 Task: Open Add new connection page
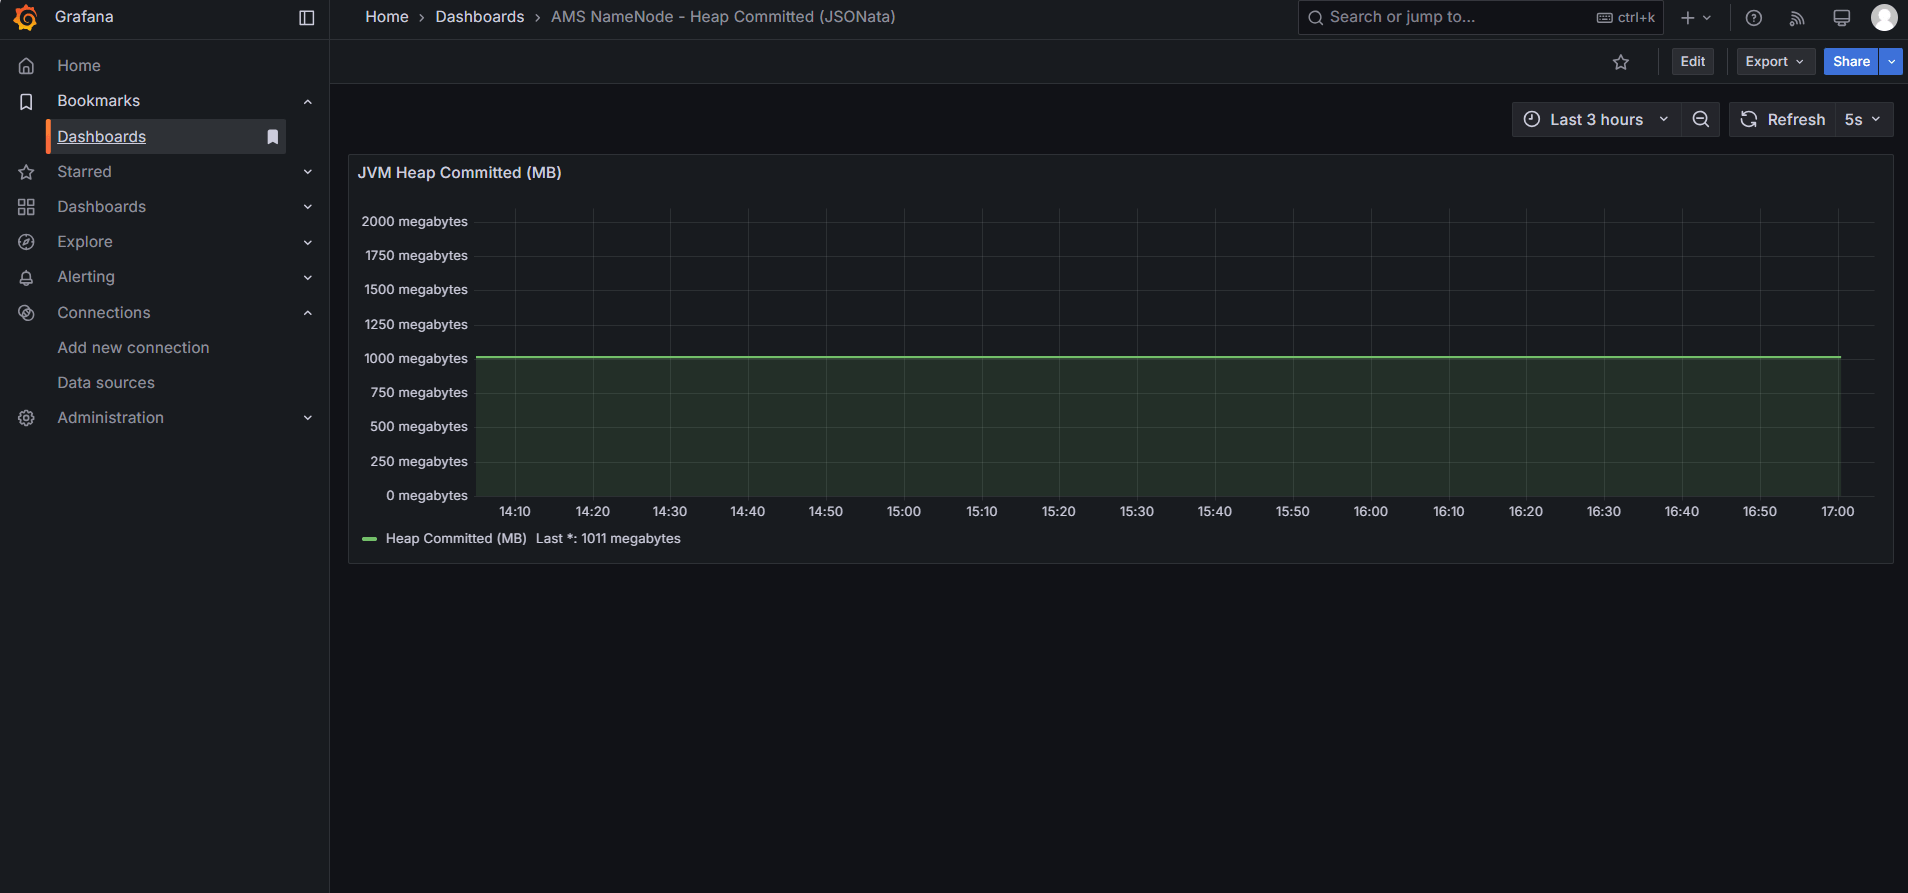coord(133,348)
